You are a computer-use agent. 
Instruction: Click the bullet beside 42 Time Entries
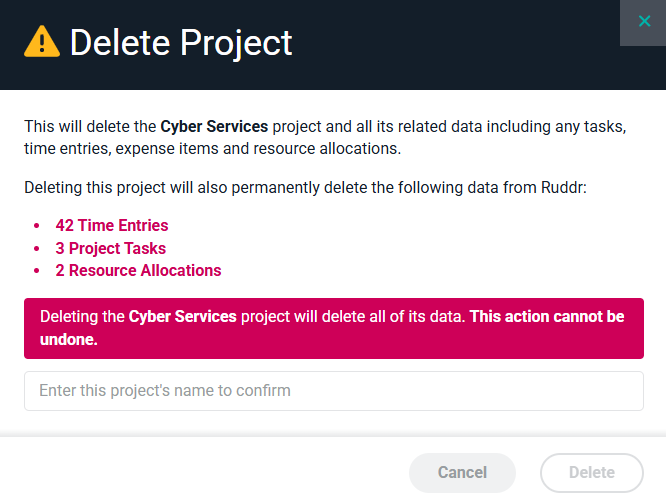point(37,227)
